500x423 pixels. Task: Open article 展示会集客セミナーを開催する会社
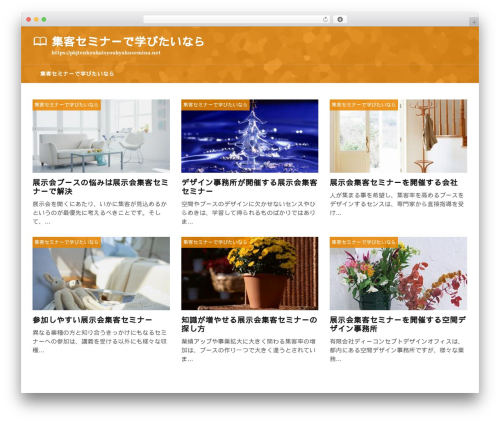click(394, 183)
